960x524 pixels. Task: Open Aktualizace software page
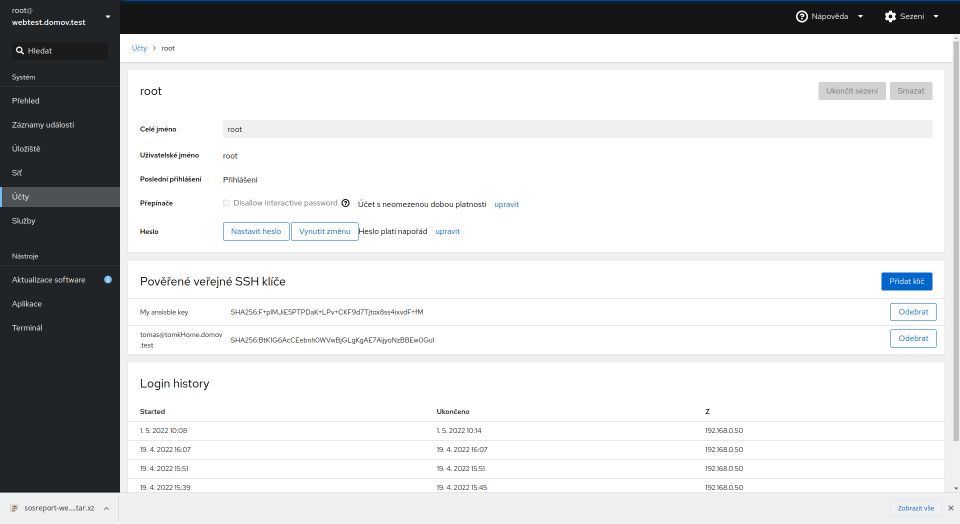pos(60,280)
